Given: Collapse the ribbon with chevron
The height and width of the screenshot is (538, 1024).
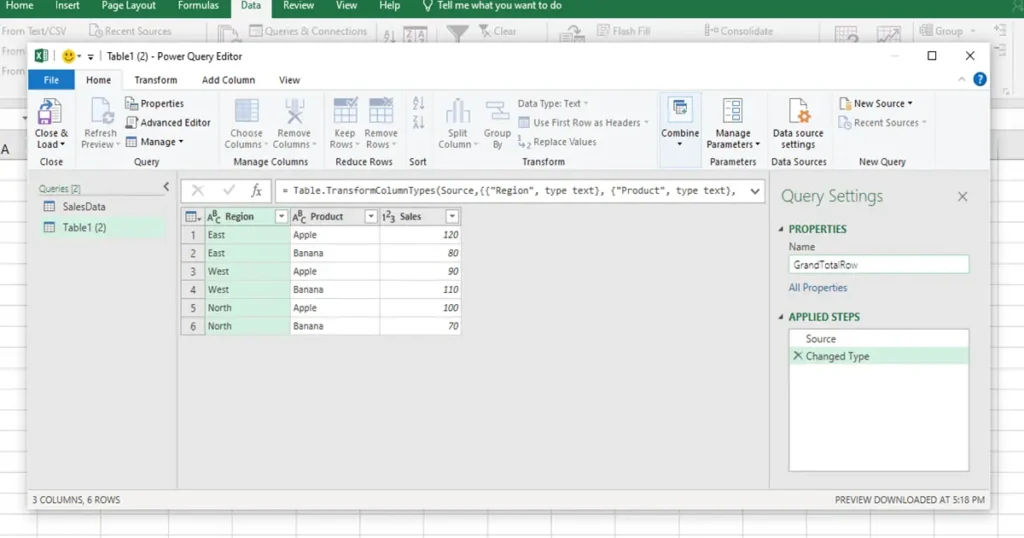Looking at the screenshot, I should click(x=961, y=79).
